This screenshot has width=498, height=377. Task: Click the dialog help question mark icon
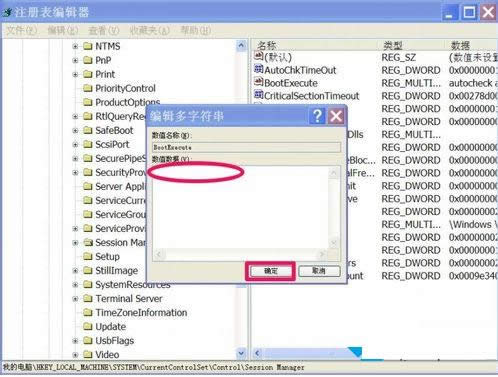point(317,116)
